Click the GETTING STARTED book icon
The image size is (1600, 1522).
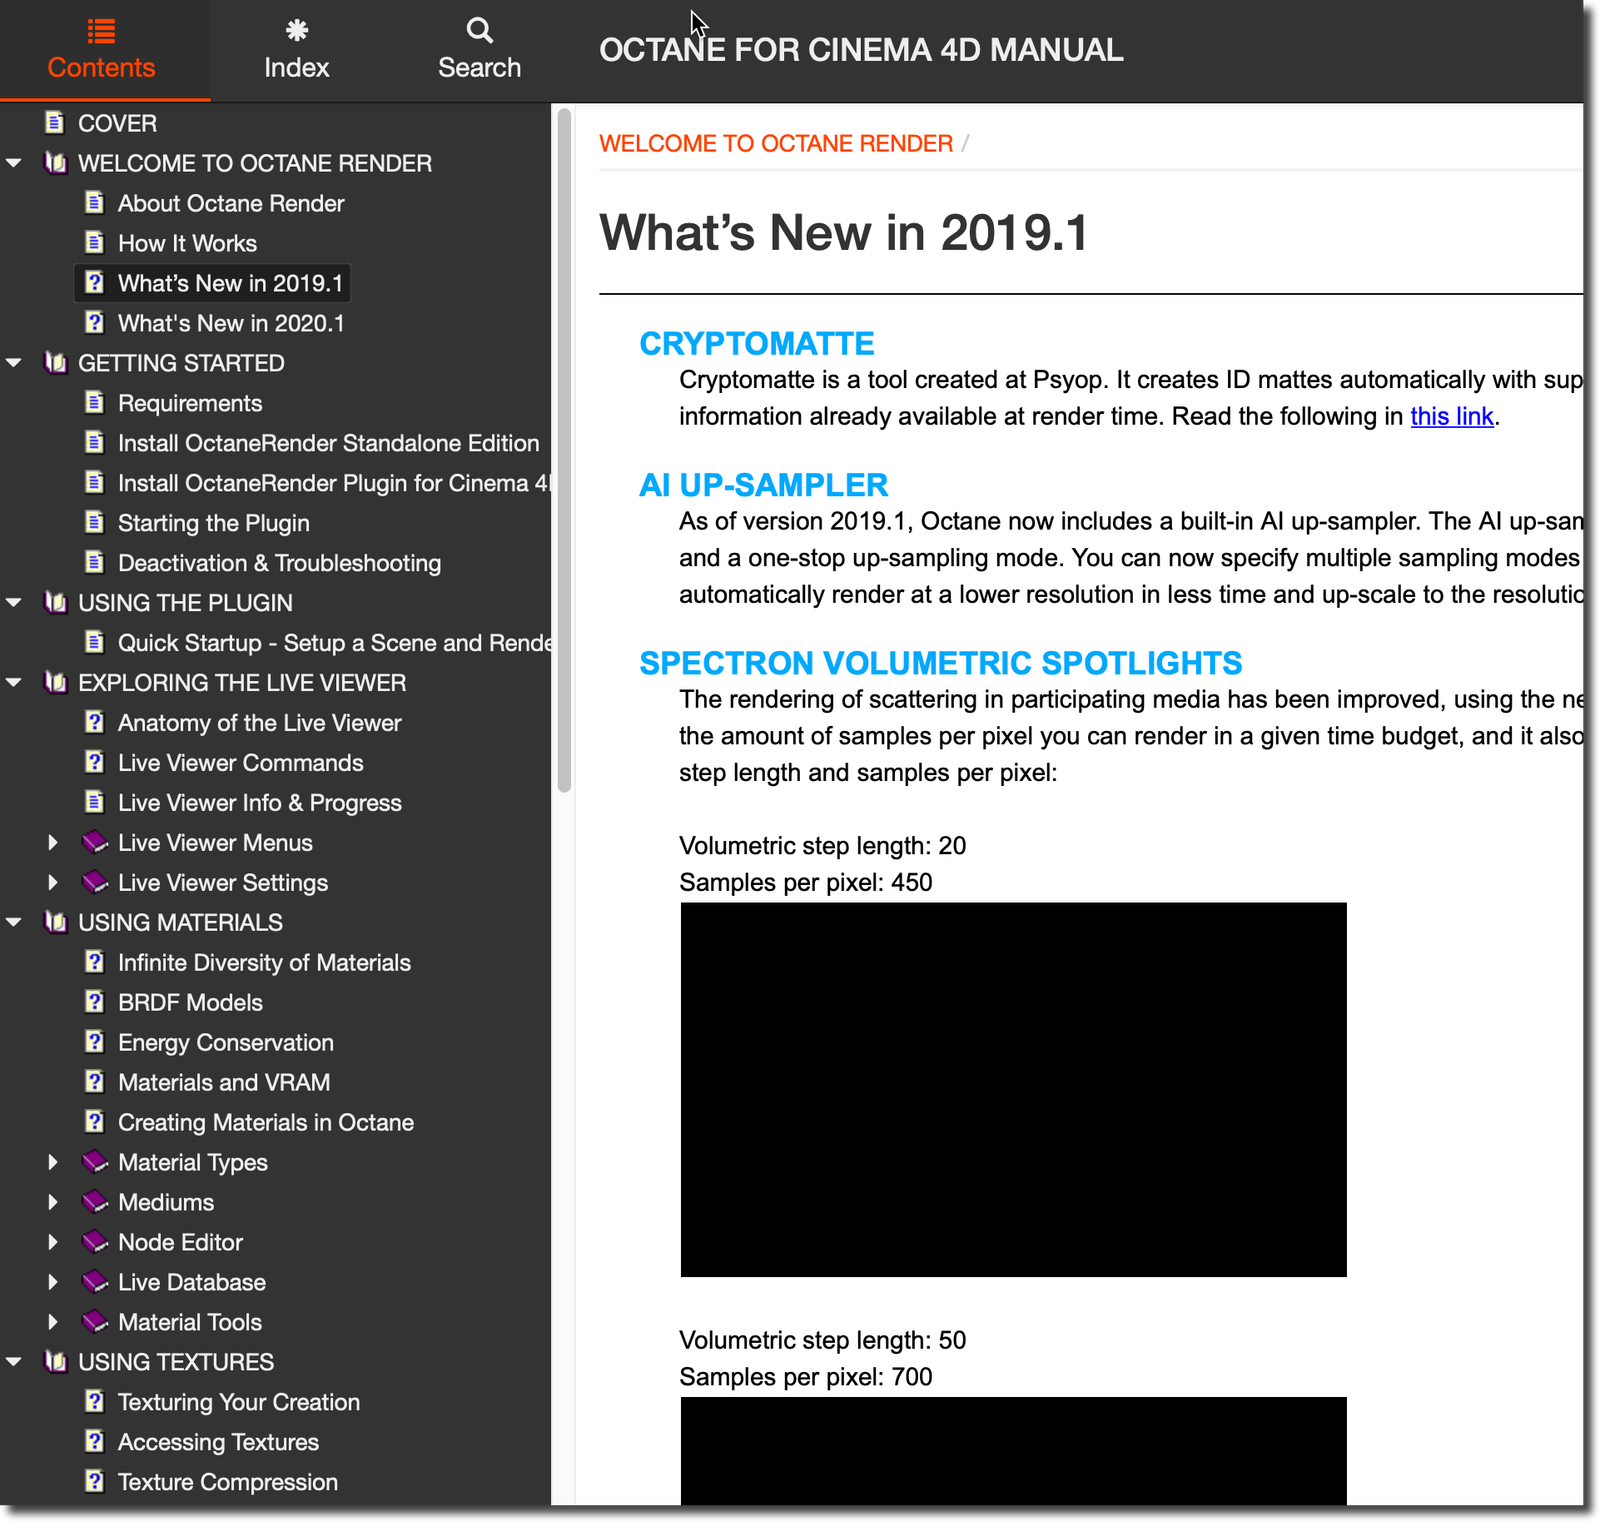(x=56, y=363)
